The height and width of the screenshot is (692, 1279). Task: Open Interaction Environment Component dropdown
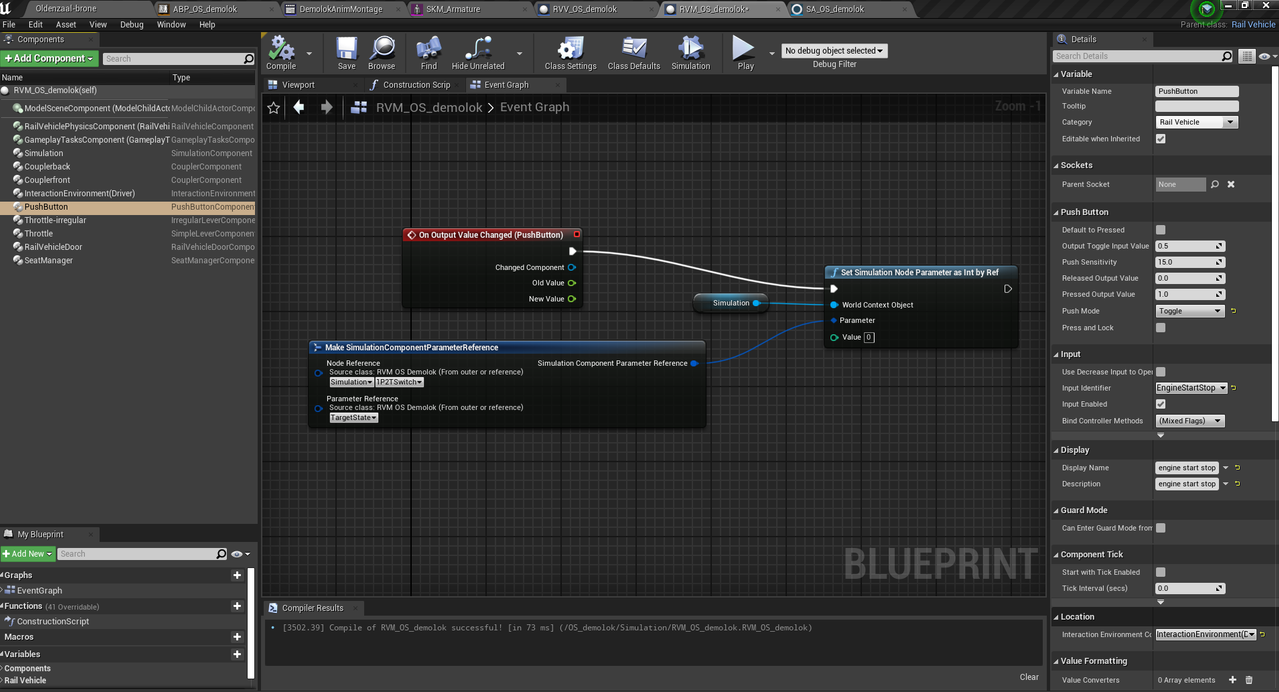1206,634
